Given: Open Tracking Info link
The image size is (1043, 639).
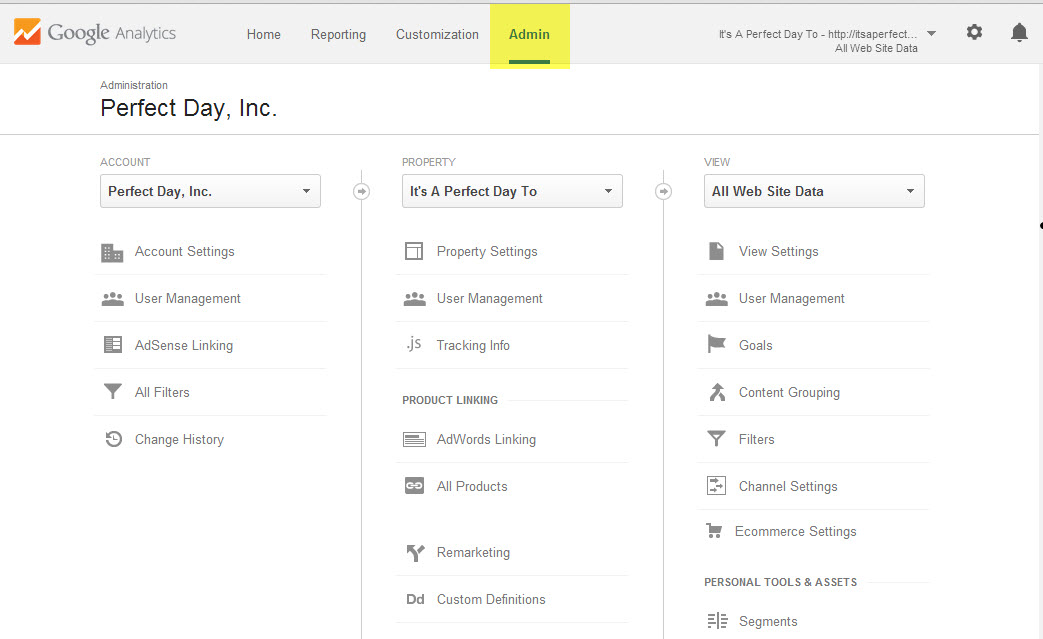Looking at the screenshot, I should (473, 345).
